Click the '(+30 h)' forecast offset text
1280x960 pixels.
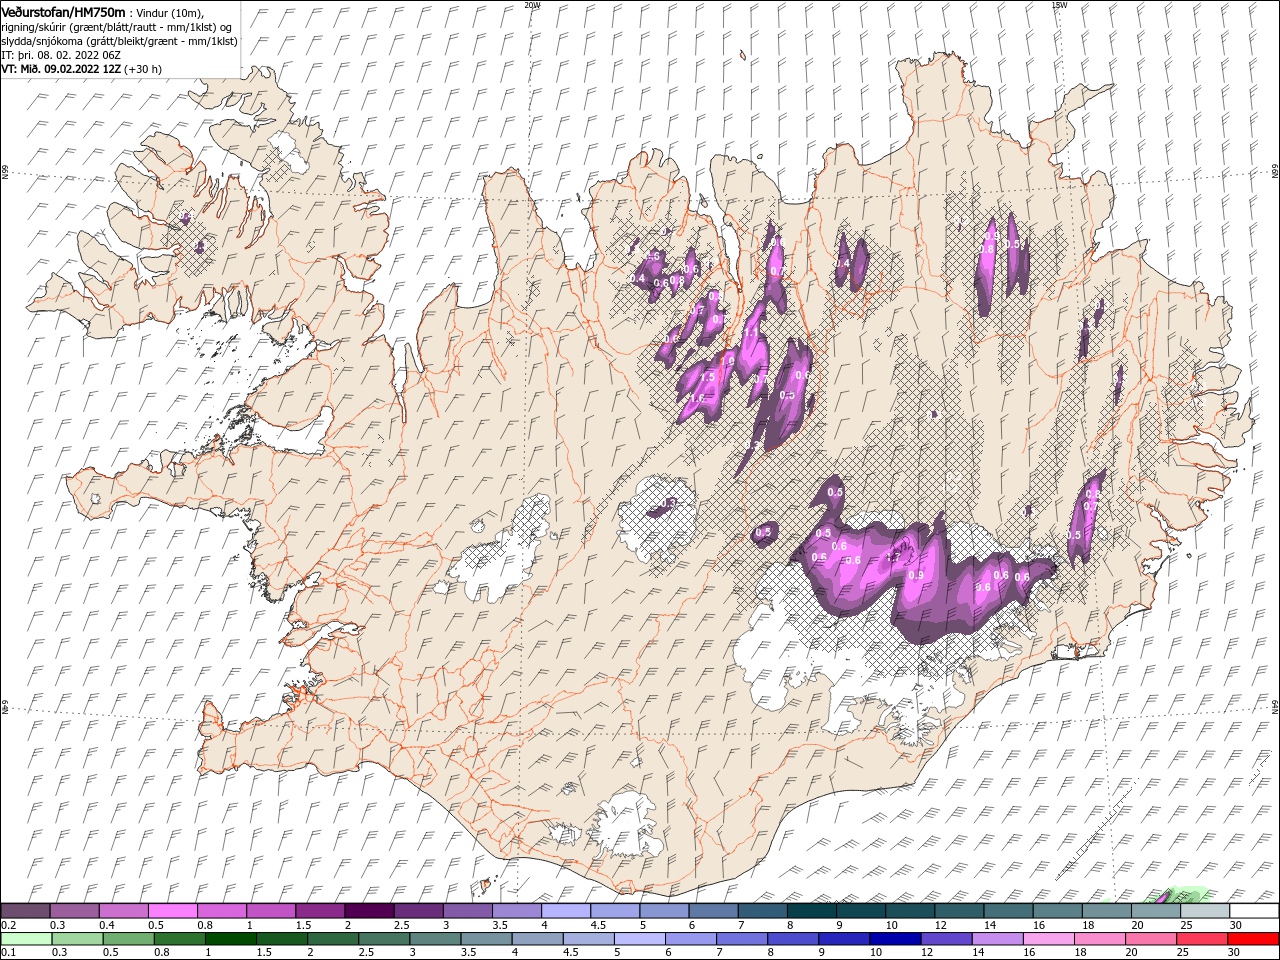coord(143,69)
